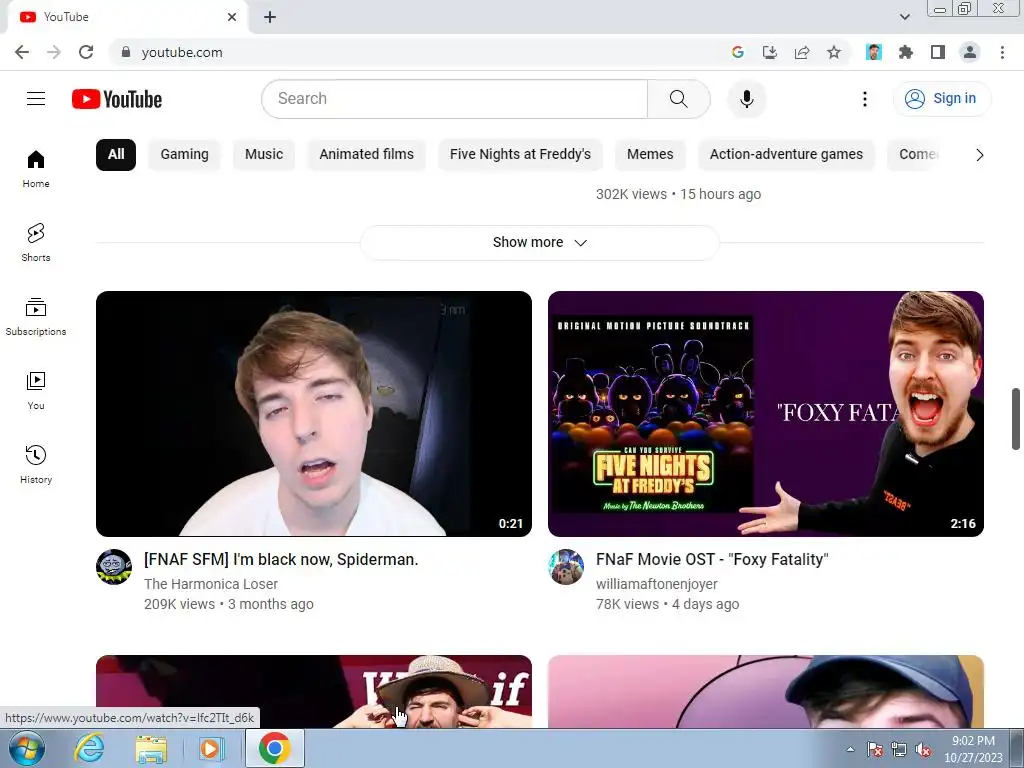Select the Music filter chip

(264, 155)
